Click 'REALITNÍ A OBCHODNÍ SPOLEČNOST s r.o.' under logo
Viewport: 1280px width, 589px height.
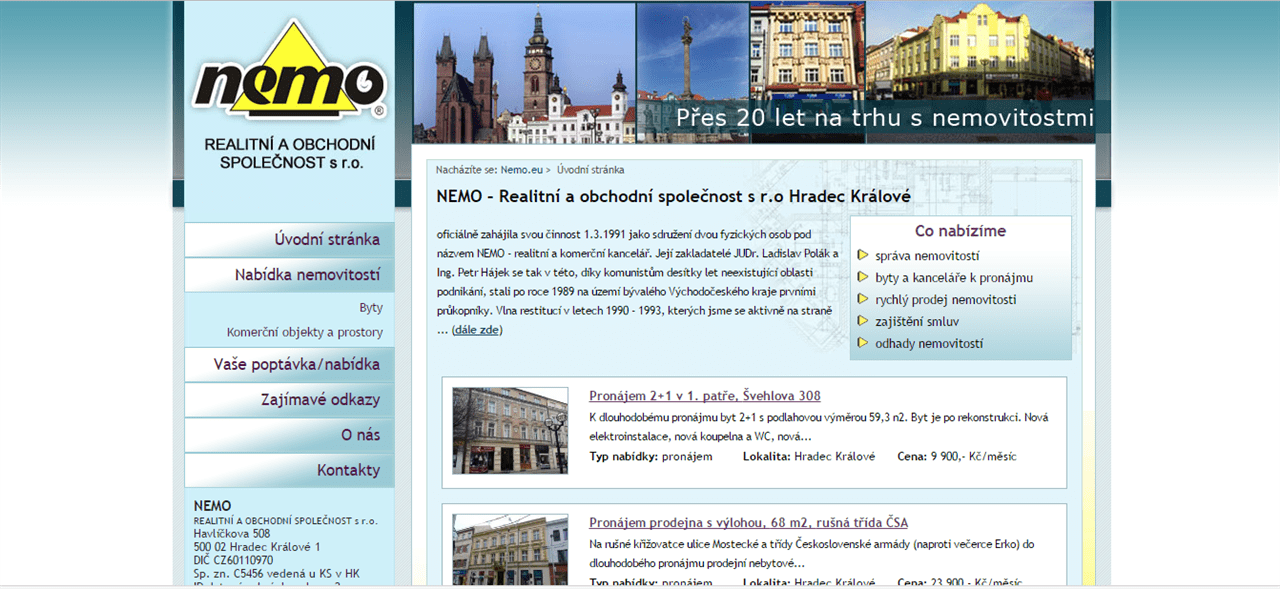pyautogui.click(x=290, y=152)
